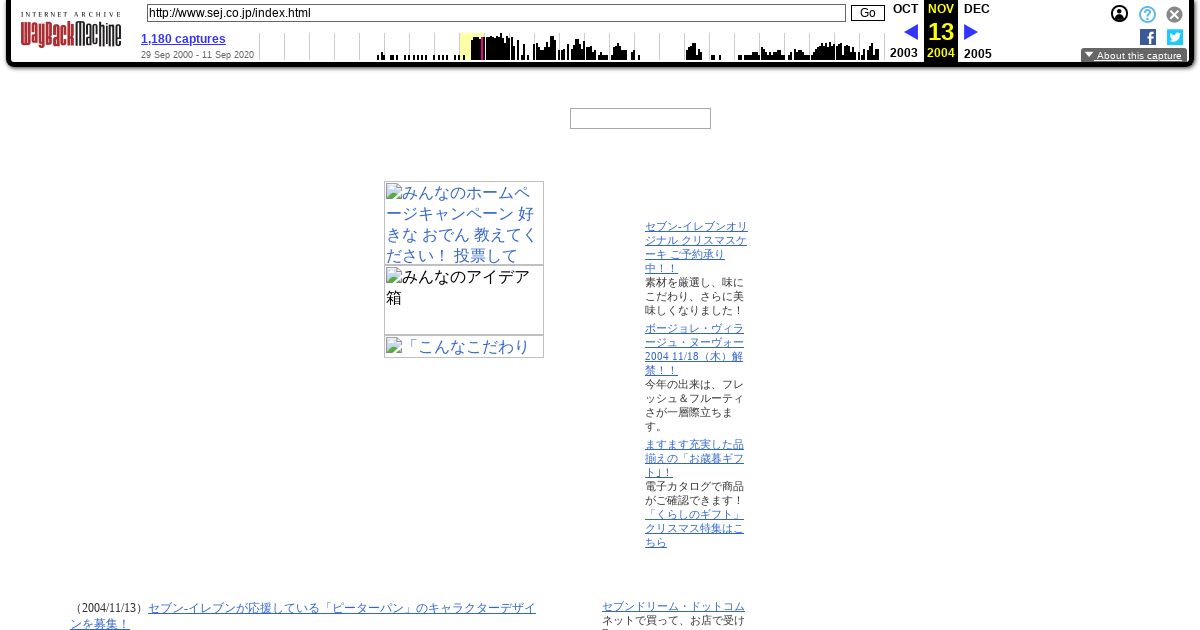Click the text 電子カタログで商品がご確認できます
The image size is (1200, 630).
[x=694, y=493]
